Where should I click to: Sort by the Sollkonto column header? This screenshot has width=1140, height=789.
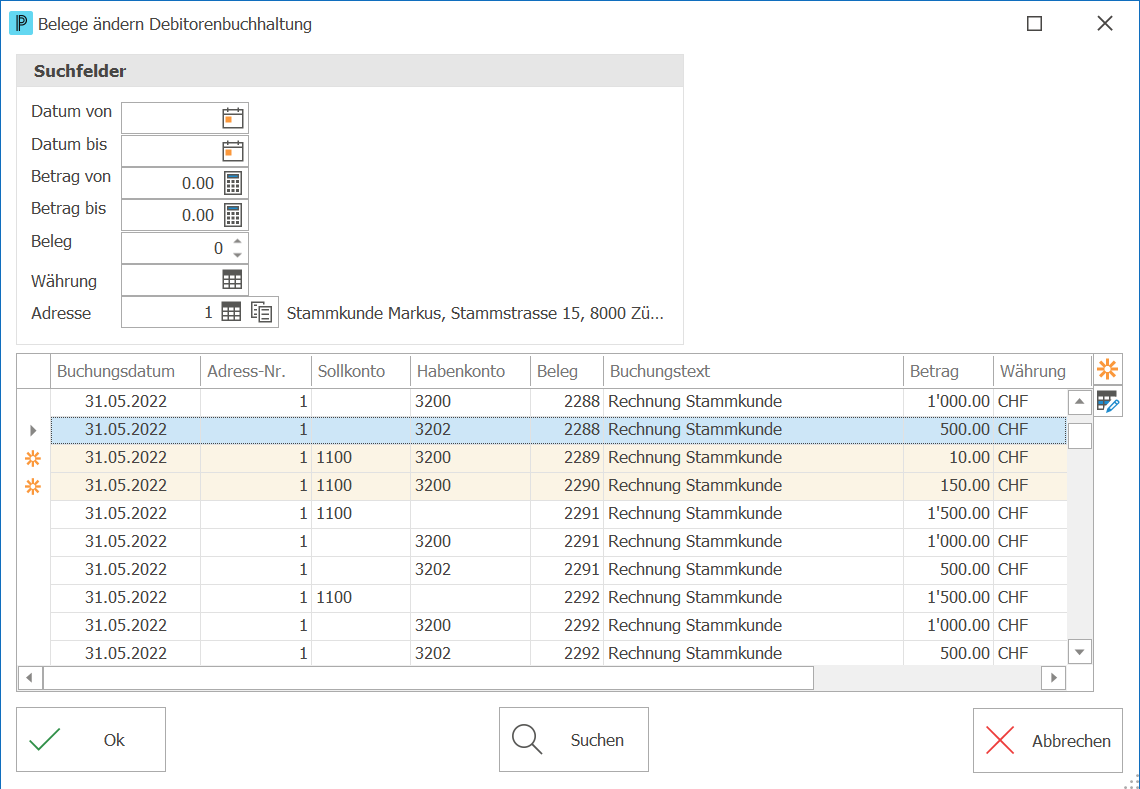(x=361, y=372)
